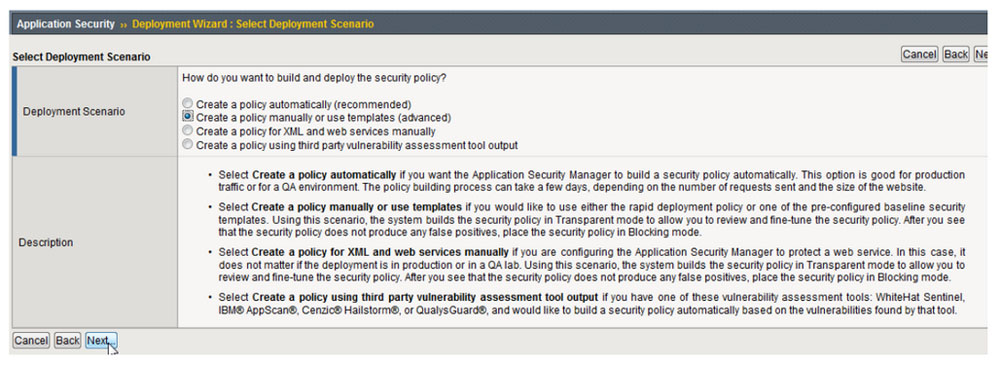Click the 'Description' row label
The width and height of the screenshot is (1000, 367).
click(x=46, y=243)
